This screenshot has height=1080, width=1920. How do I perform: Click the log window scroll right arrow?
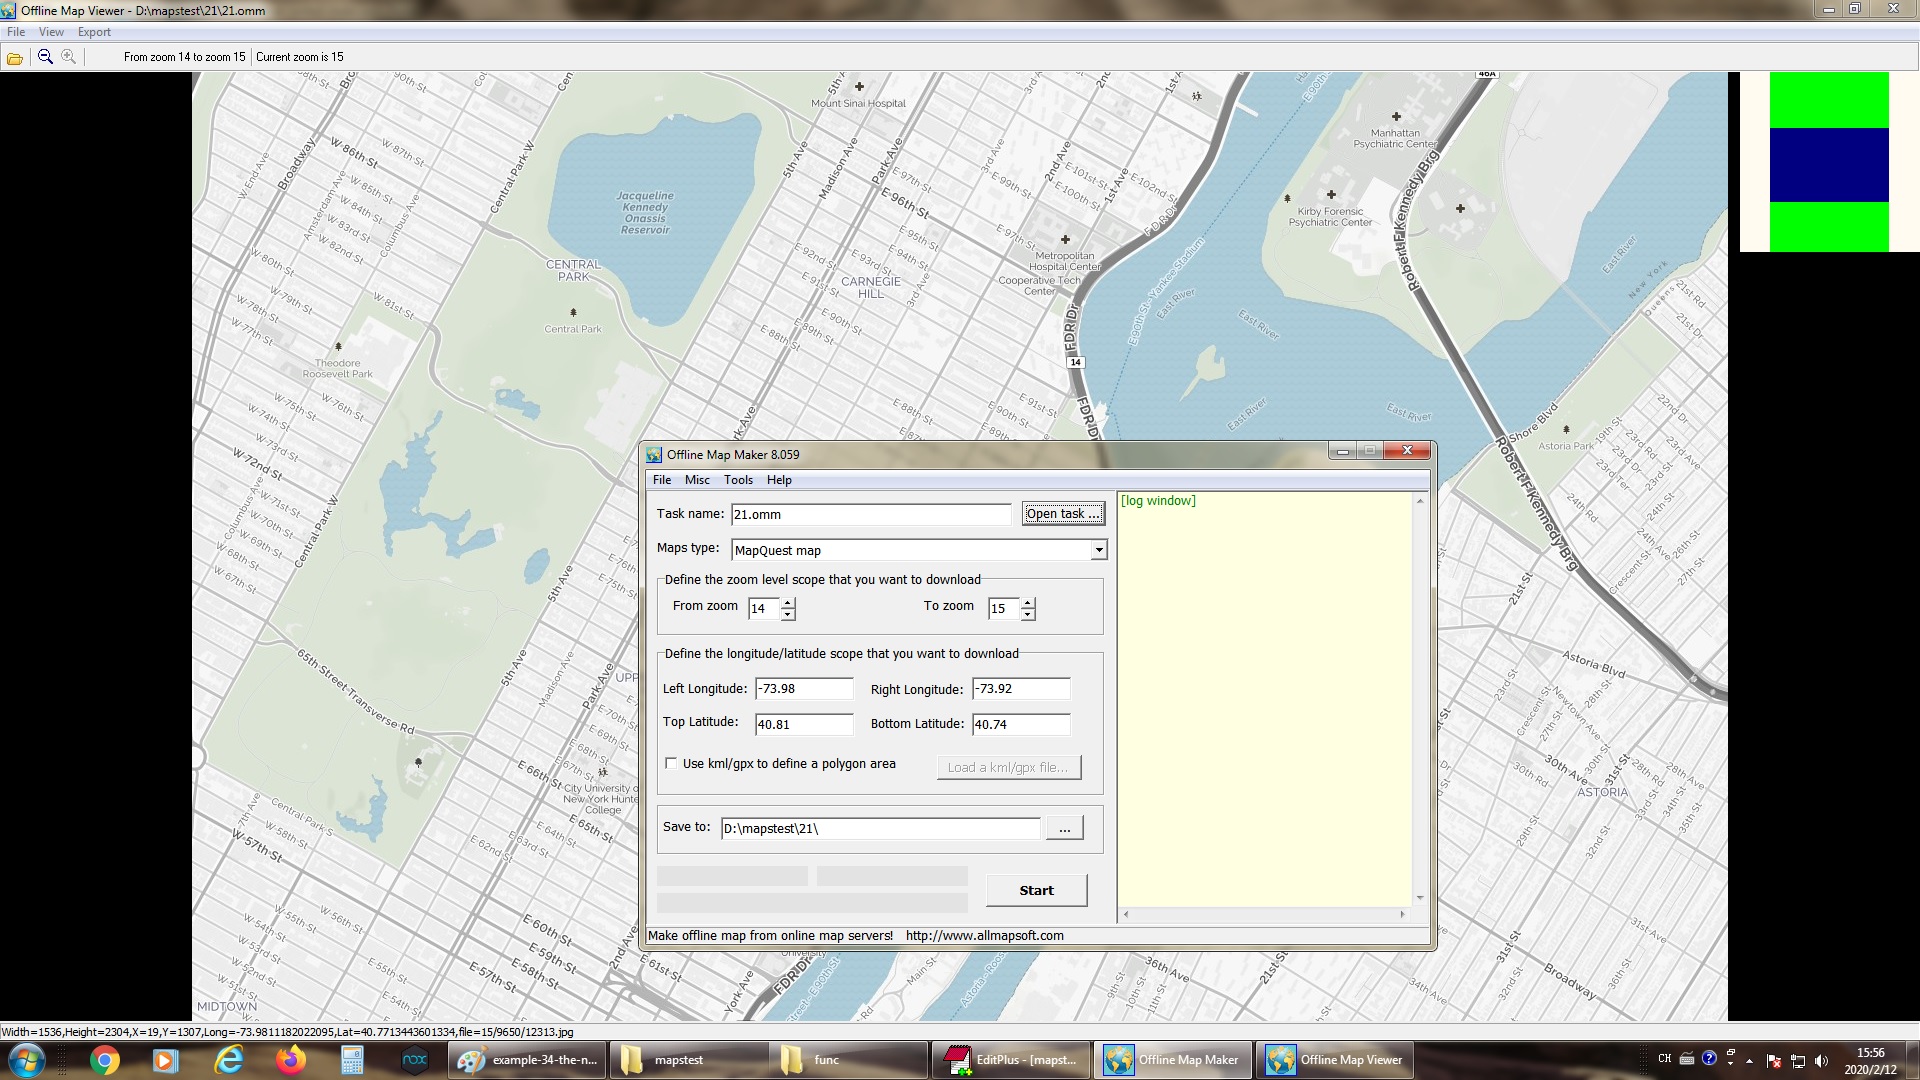click(1402, 914)
